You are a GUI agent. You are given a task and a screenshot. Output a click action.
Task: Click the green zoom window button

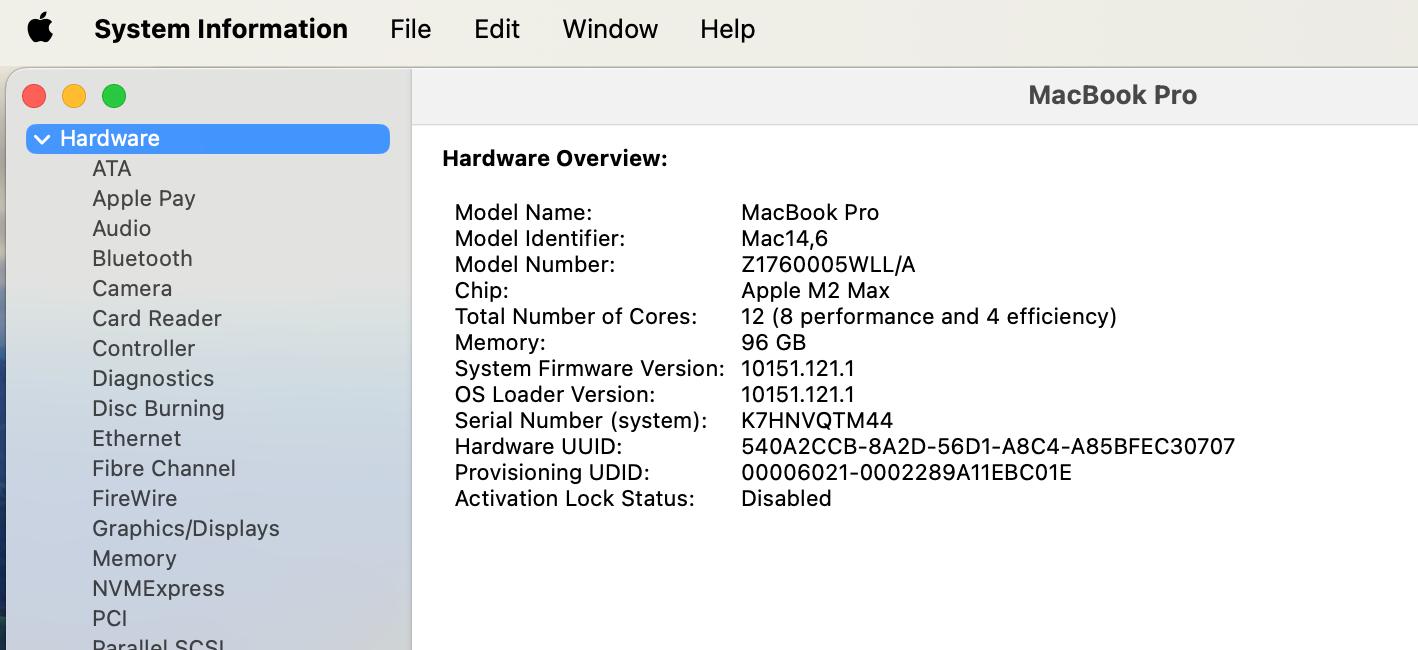click(x=114, y=96)
